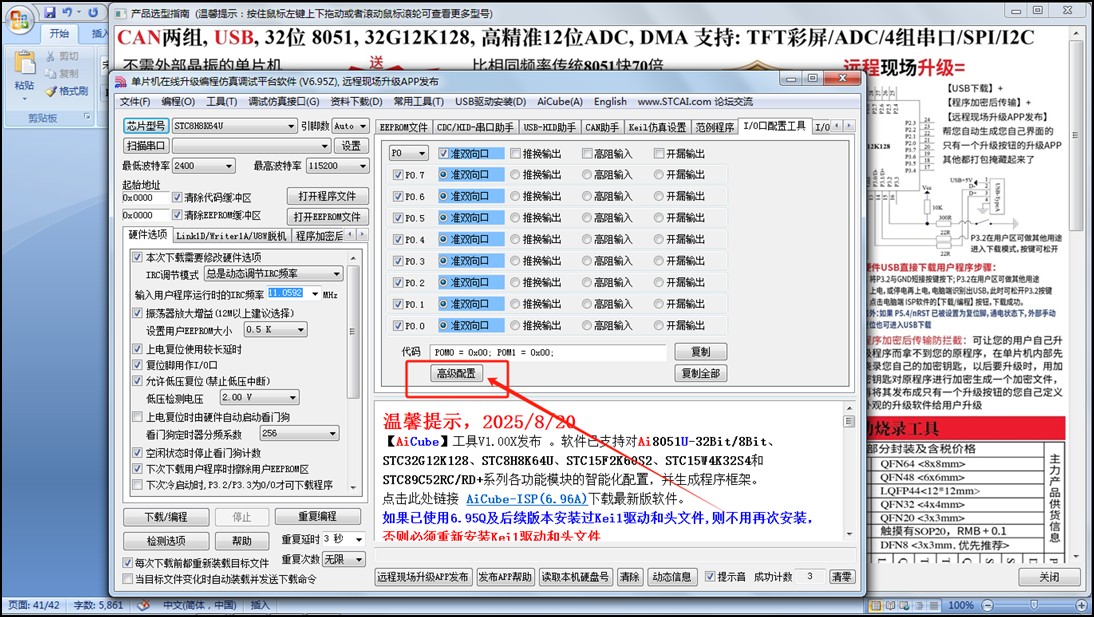This screenshot has width=1094, height=617.
Task: Open the 文件(F) menu
Action: point(135,102)
